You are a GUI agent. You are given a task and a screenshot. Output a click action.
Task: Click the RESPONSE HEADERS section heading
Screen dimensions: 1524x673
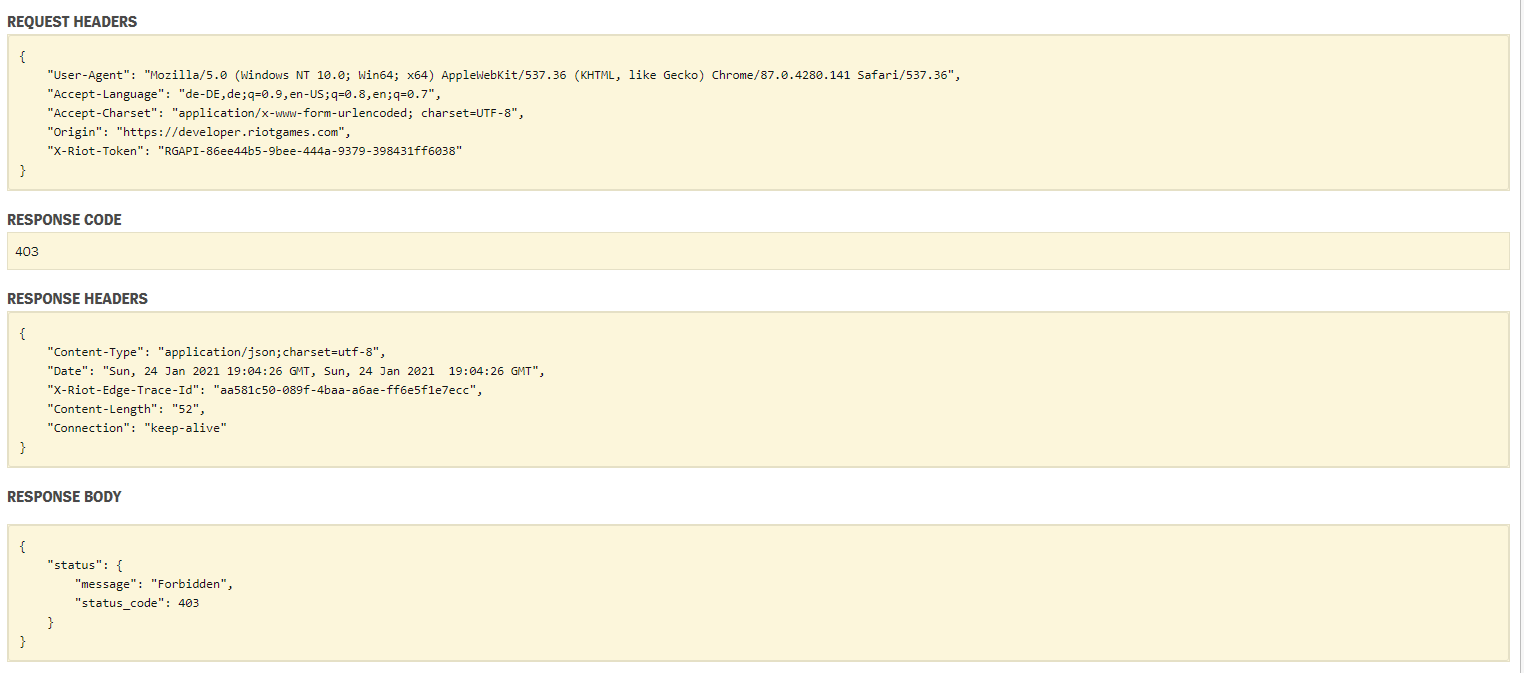click(x=77, y=298)
